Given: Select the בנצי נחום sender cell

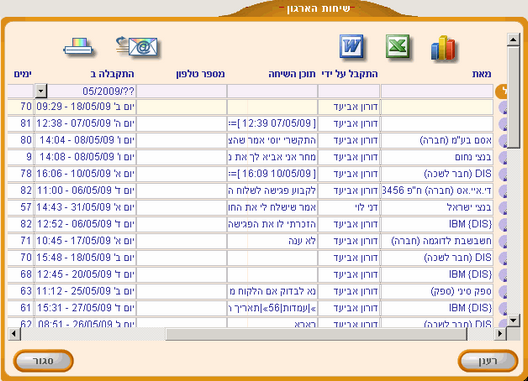Looking at the screenshot, I should pos(437,157).
